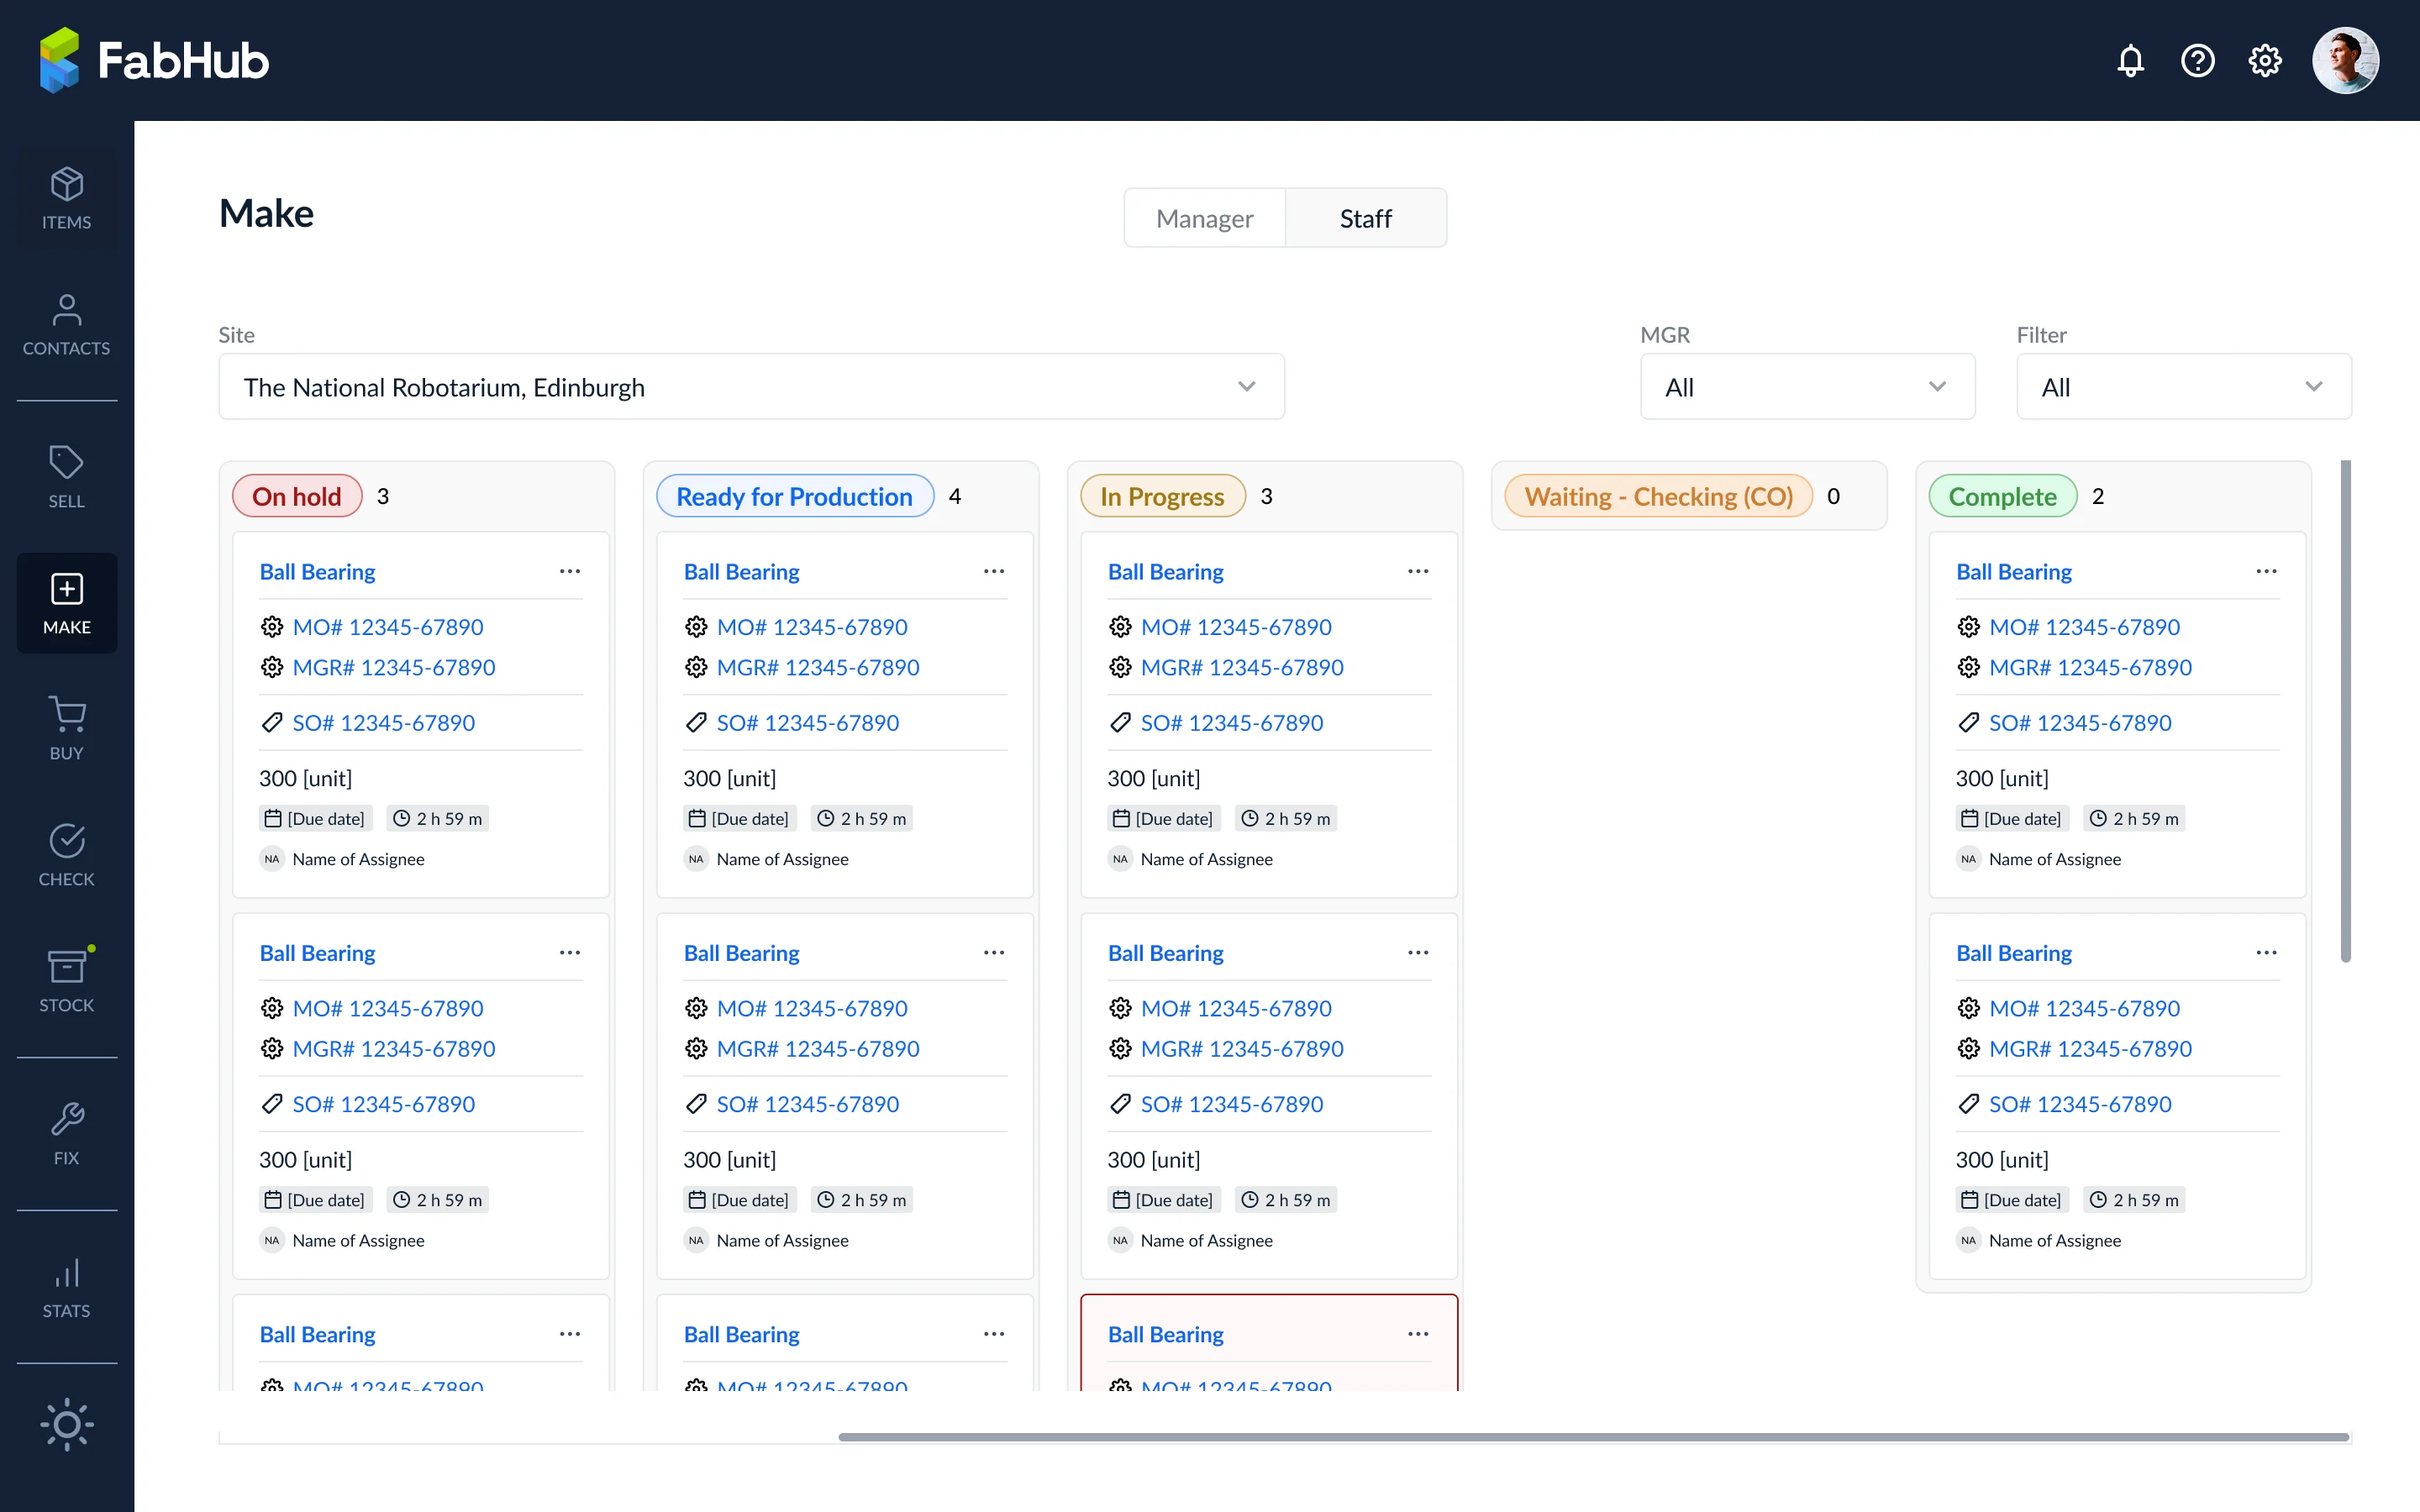The width and height of the screenshot is (2420, 1512).
Task: Click assignee NA avatar in first In Progress card
Action: click(1120, 859)
